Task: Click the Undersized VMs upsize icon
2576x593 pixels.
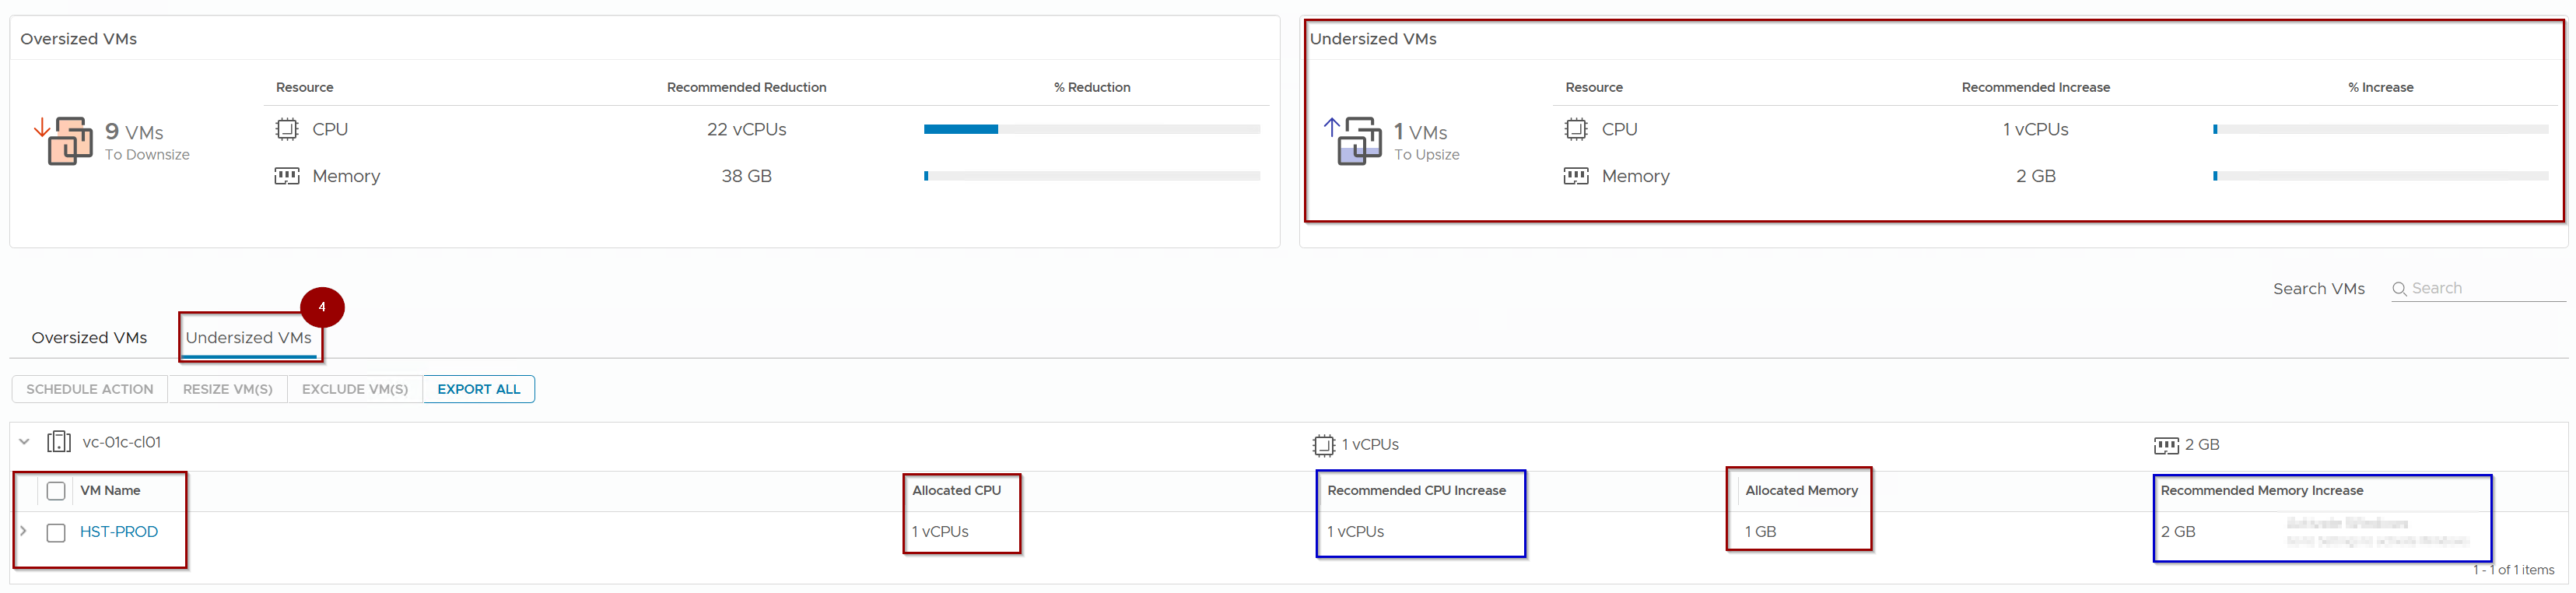Action: (1355, 141)
